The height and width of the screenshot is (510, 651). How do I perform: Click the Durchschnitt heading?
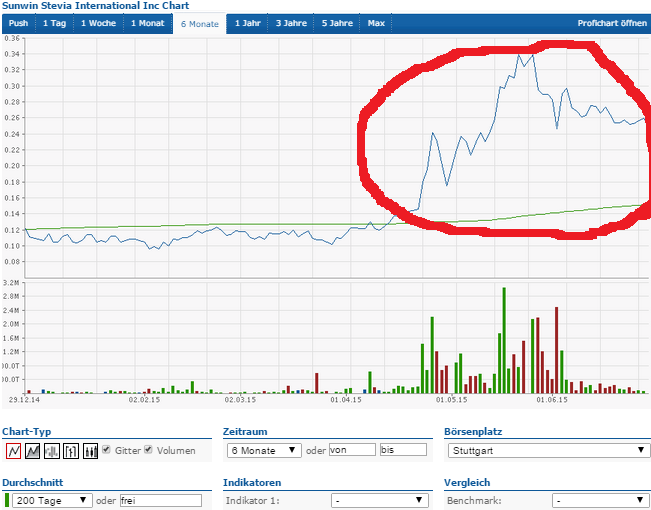pos(32,483)
